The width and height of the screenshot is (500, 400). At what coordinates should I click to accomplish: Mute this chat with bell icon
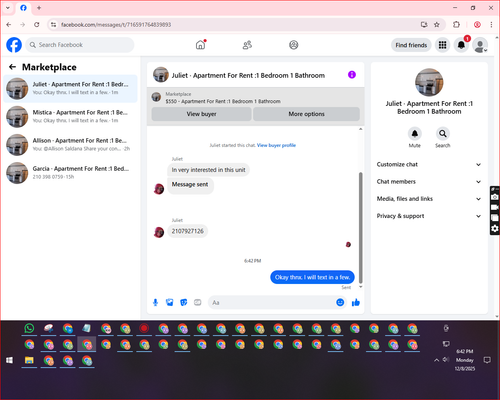pos(414,134)
